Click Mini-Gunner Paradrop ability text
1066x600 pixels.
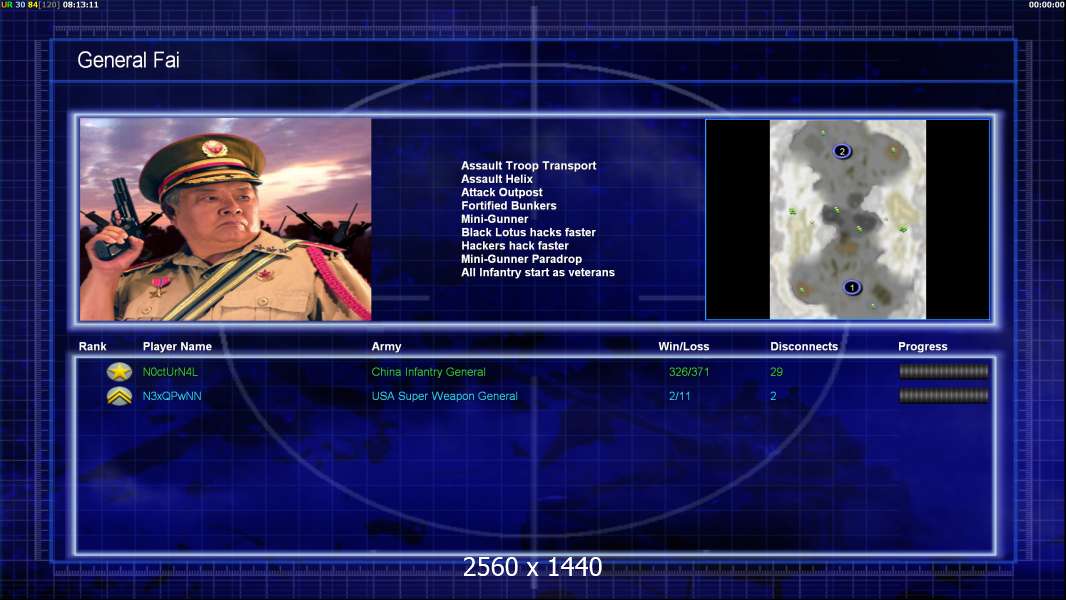521,259
